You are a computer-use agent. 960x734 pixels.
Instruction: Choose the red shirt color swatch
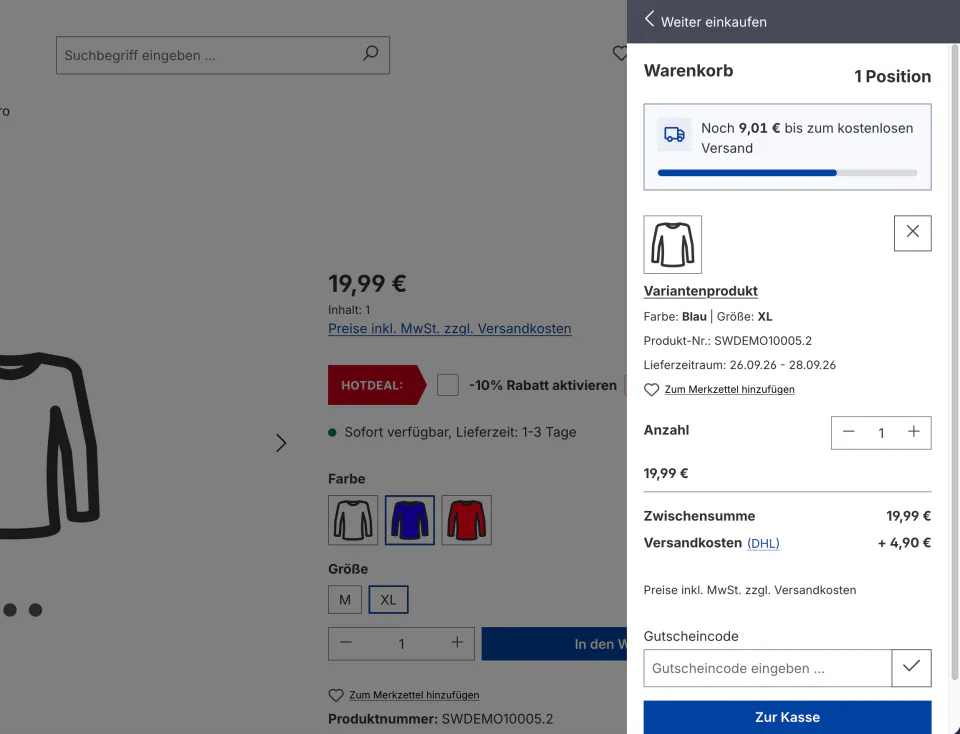(x=467, y=520)
